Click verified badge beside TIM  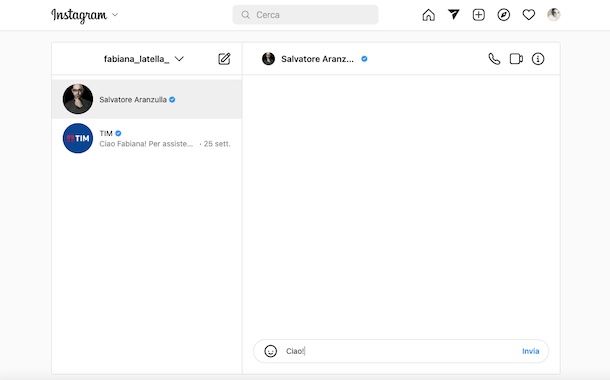pos(118,133)
